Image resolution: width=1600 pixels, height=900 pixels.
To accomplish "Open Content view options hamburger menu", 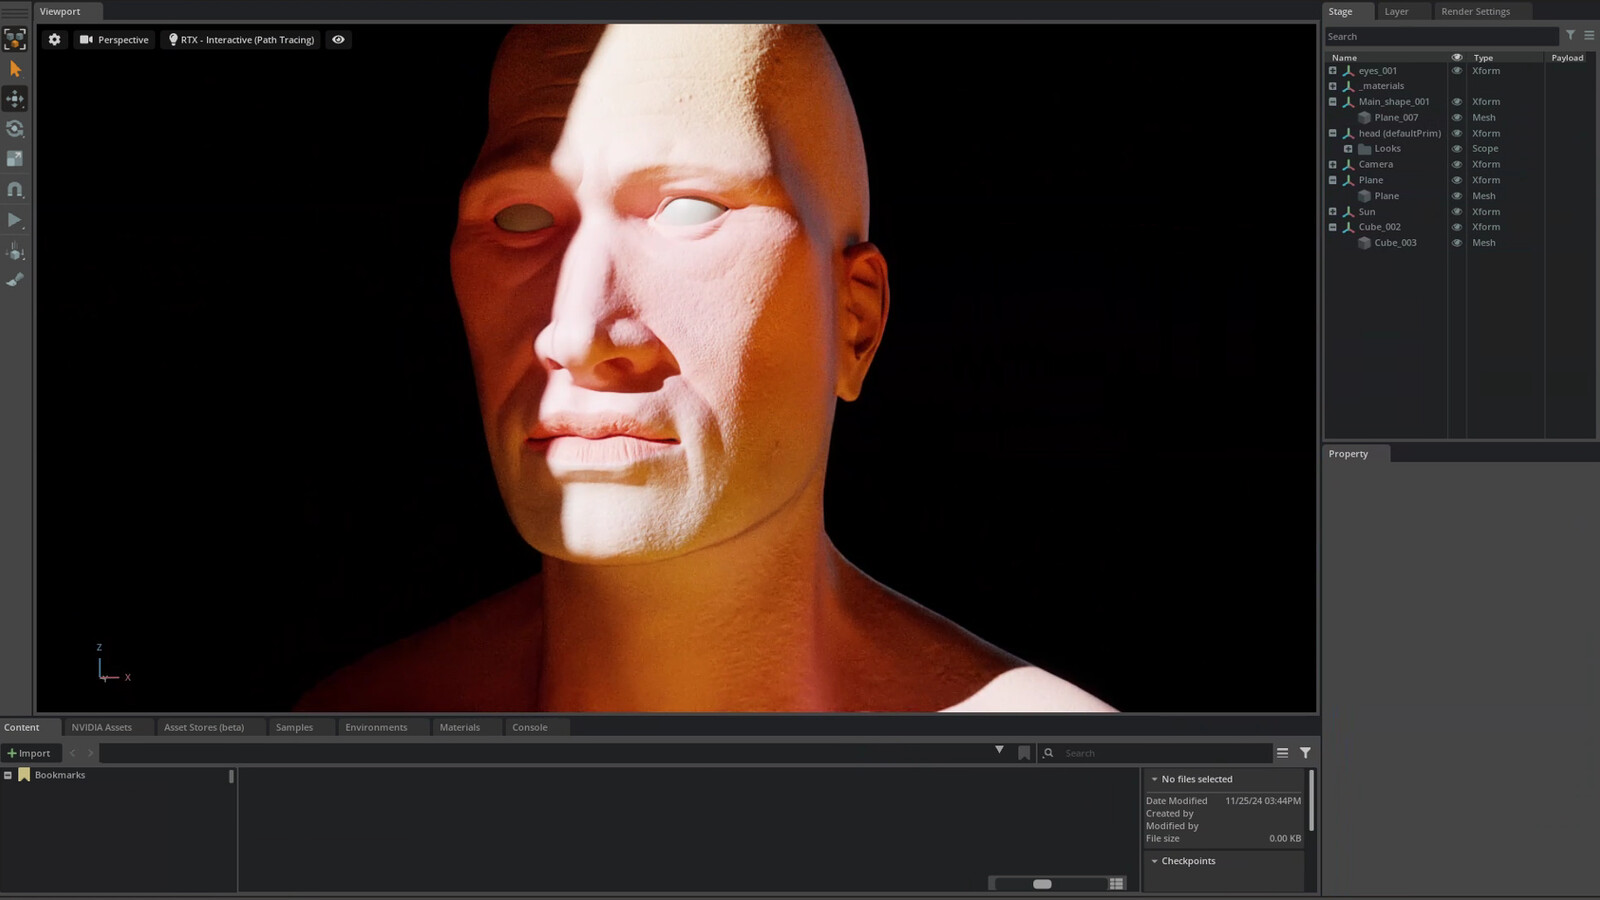I will tap(1282, 753).
